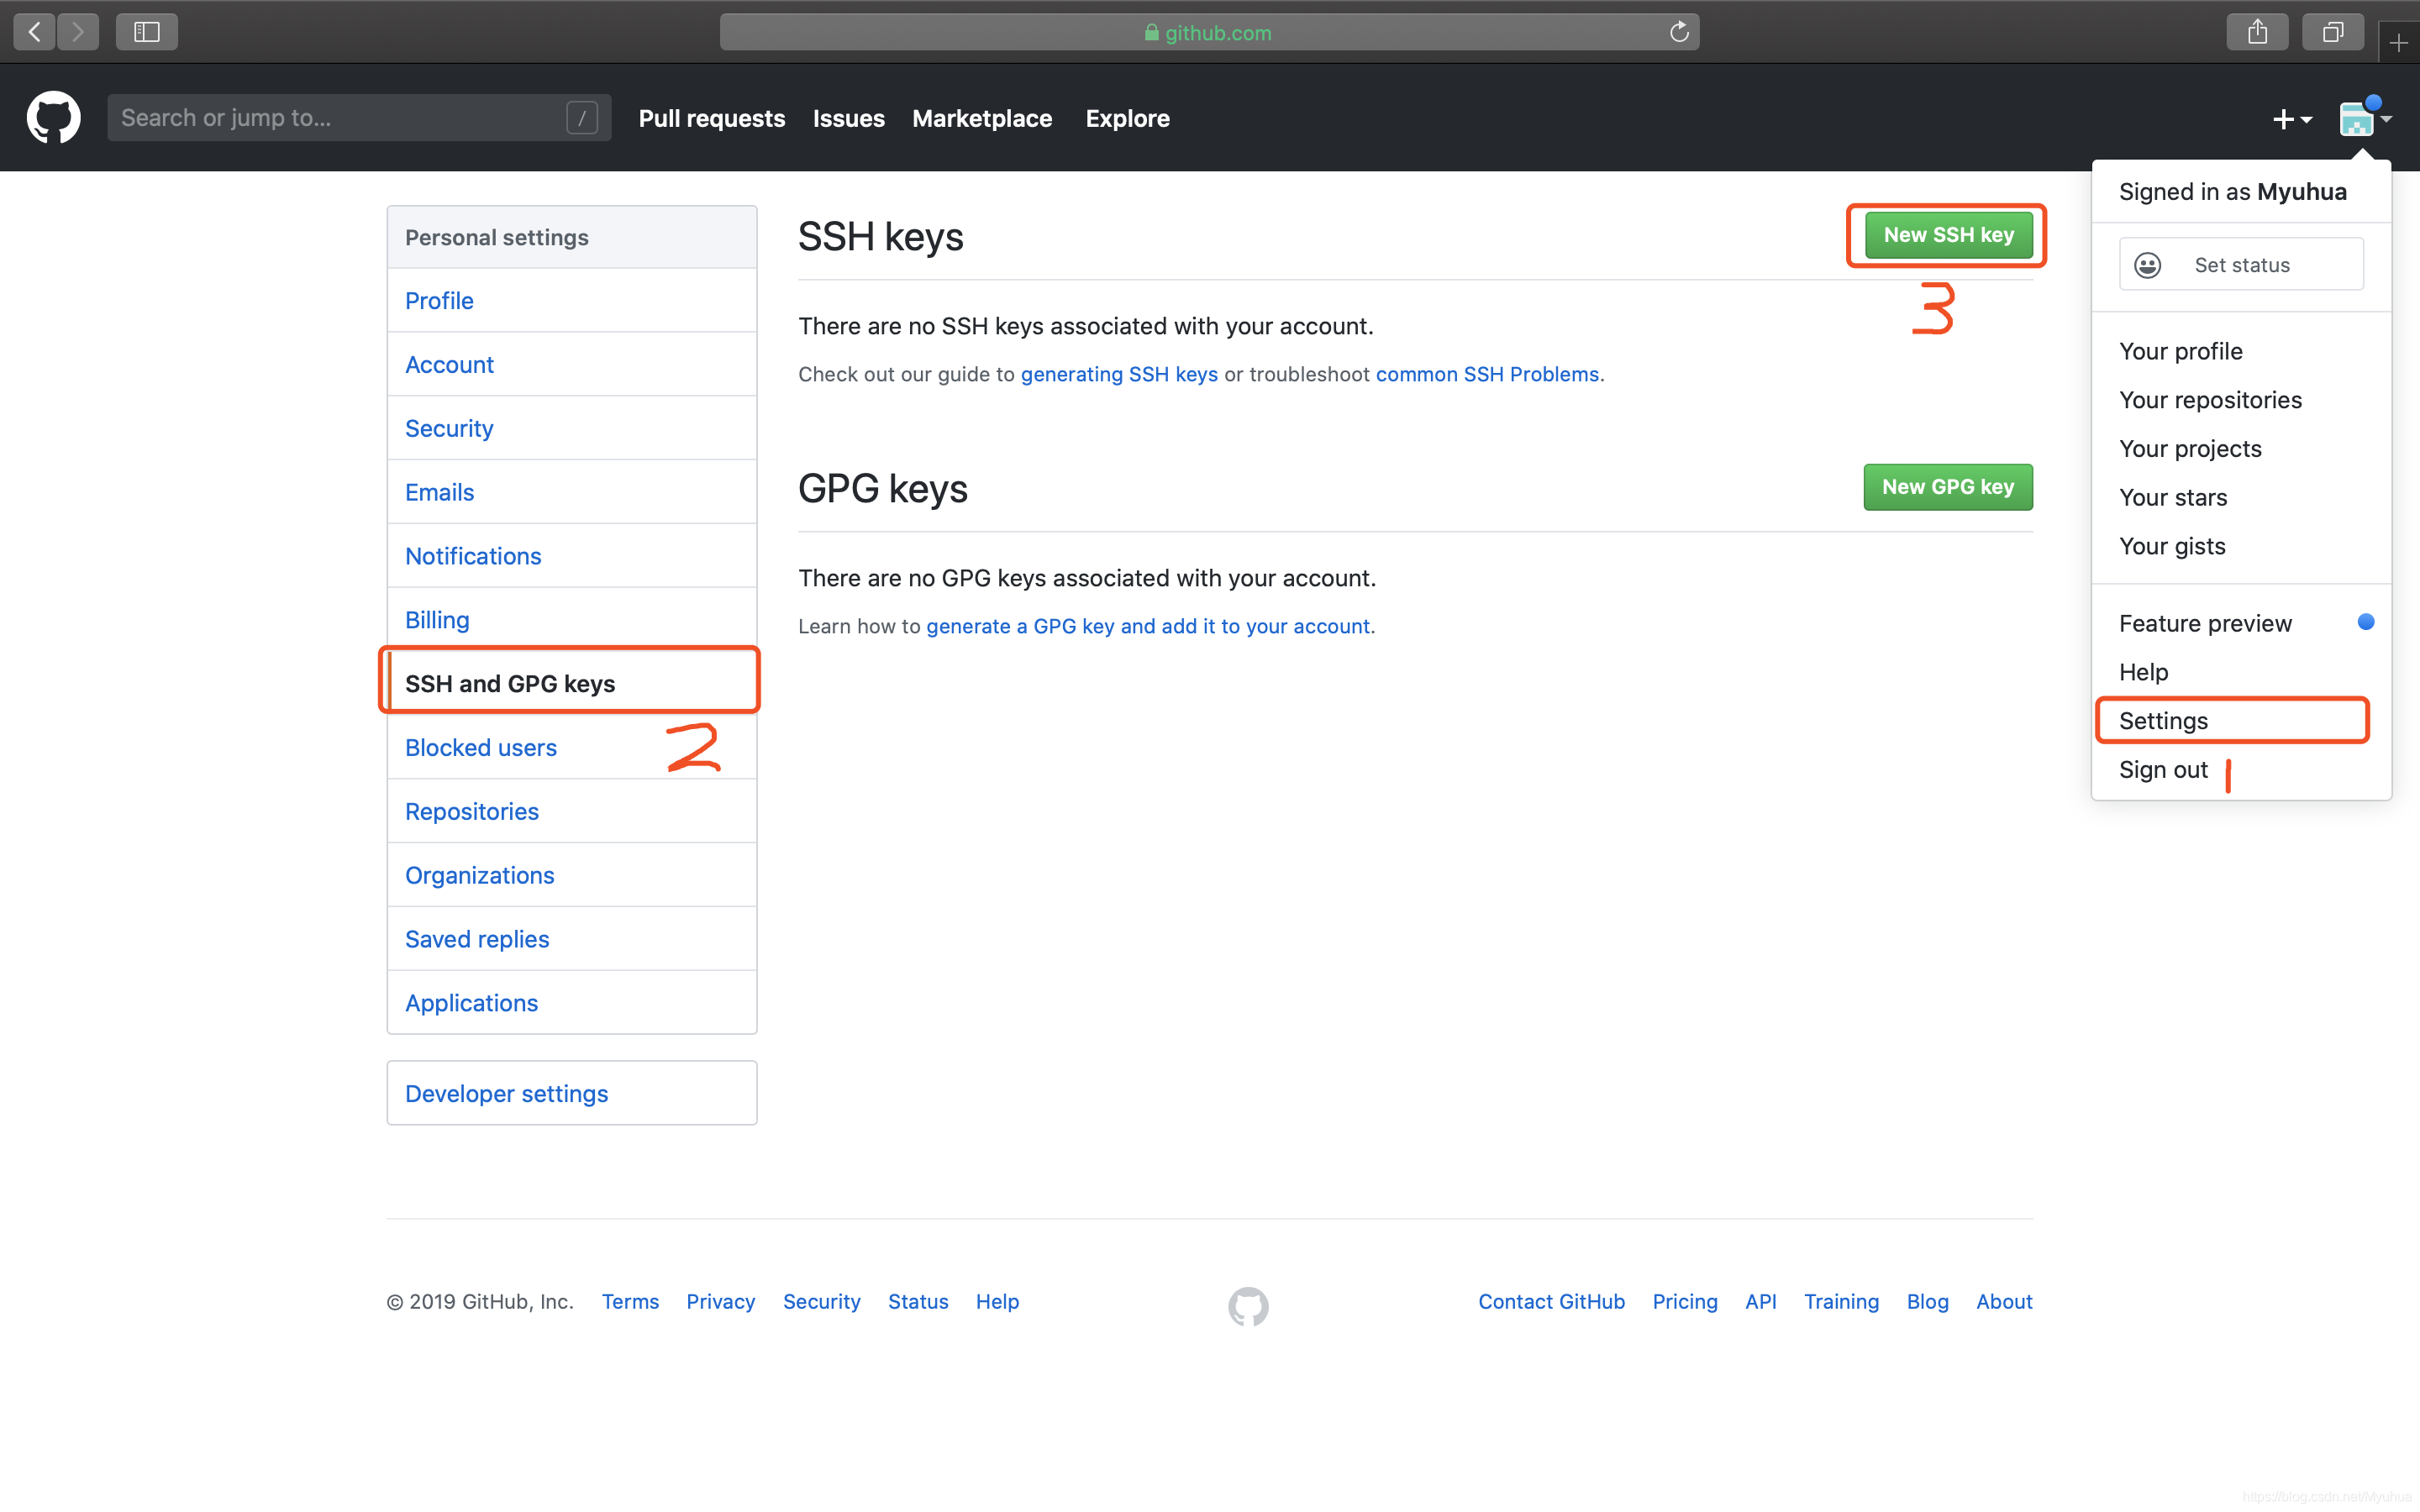Choose Your profile in the user menu
The width and height of the screenshot is (2420, 1512).
pos(2241,351)
